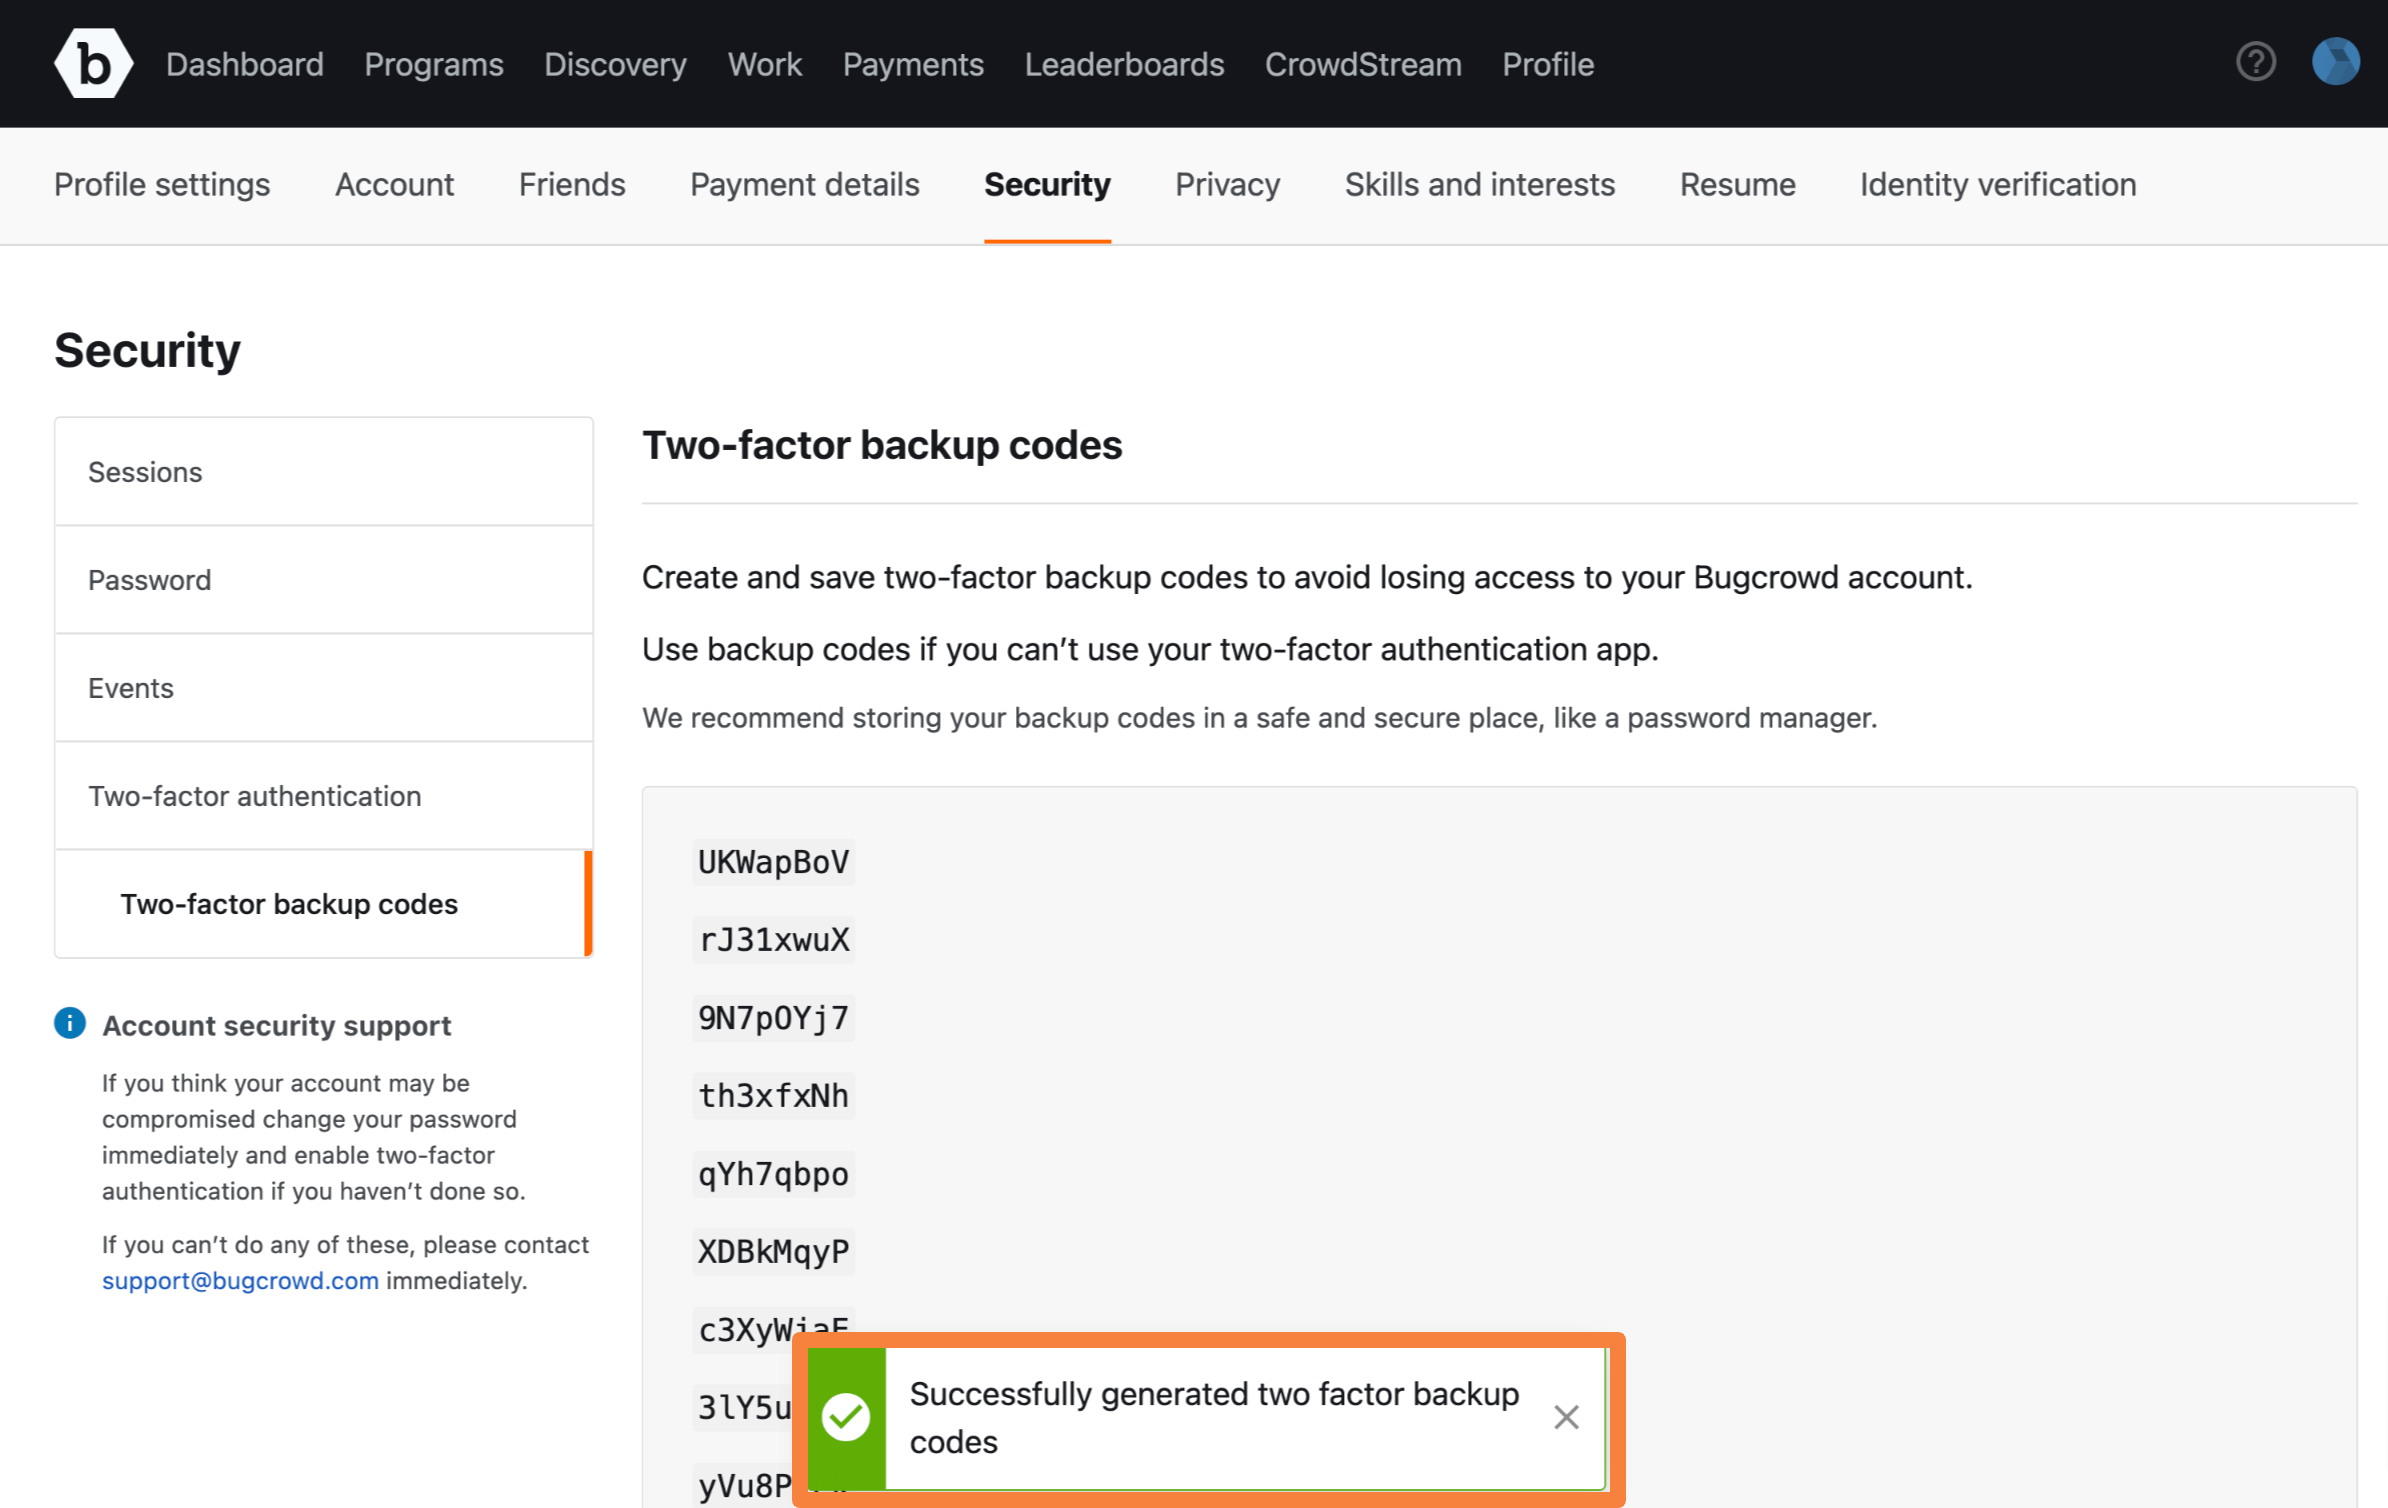
Task: Click backup code 9N7pOYj7
Action: pos(773,1018)
